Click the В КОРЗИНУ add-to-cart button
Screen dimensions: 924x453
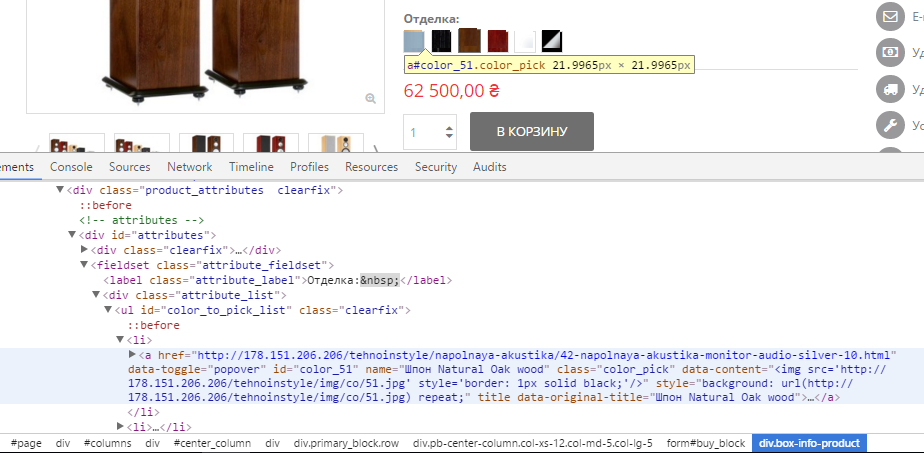[x=532, y=131]
